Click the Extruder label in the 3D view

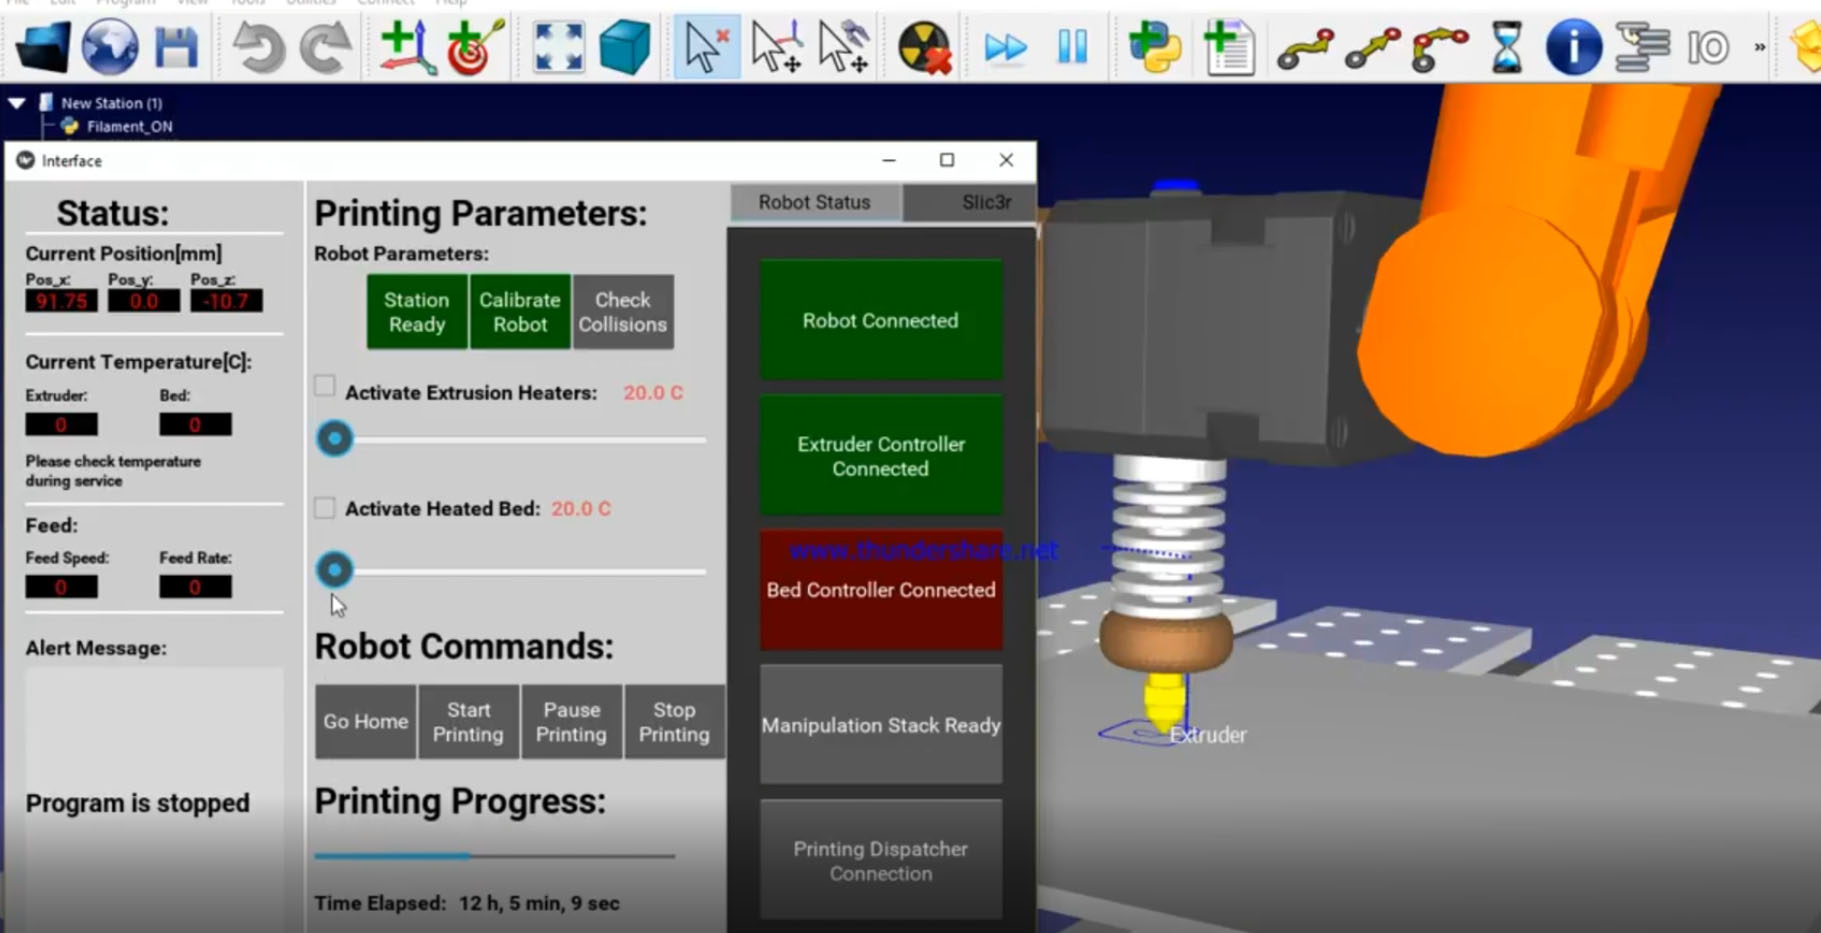[1208, 735]
